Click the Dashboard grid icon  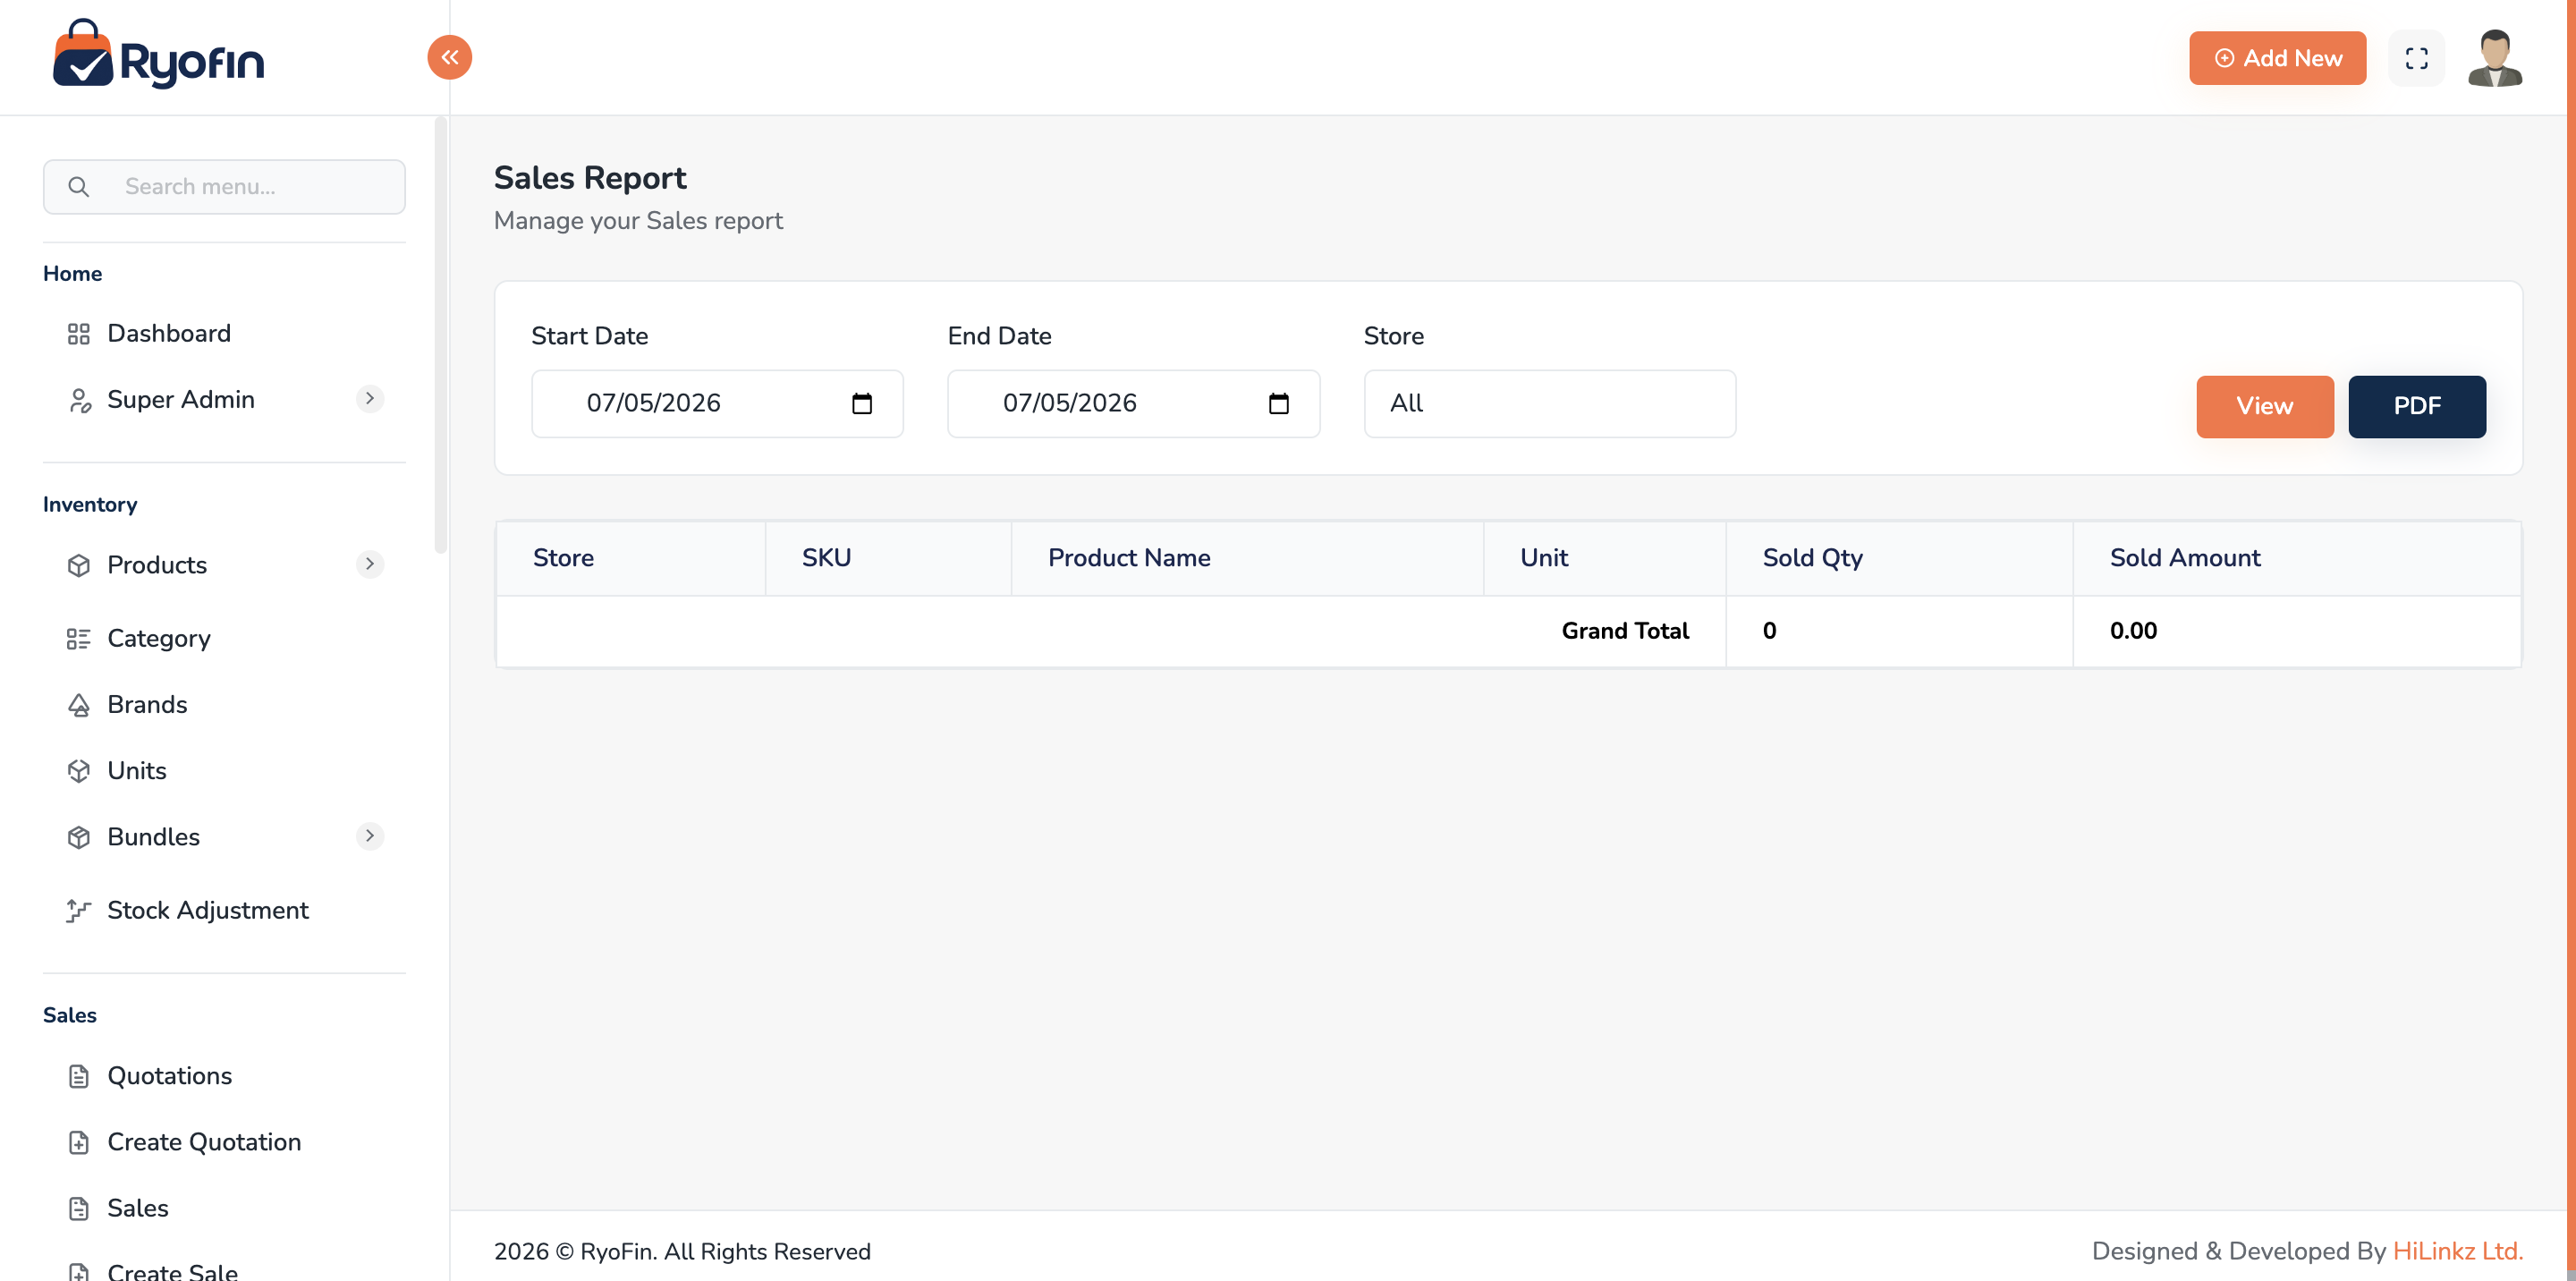pos(79,334)
